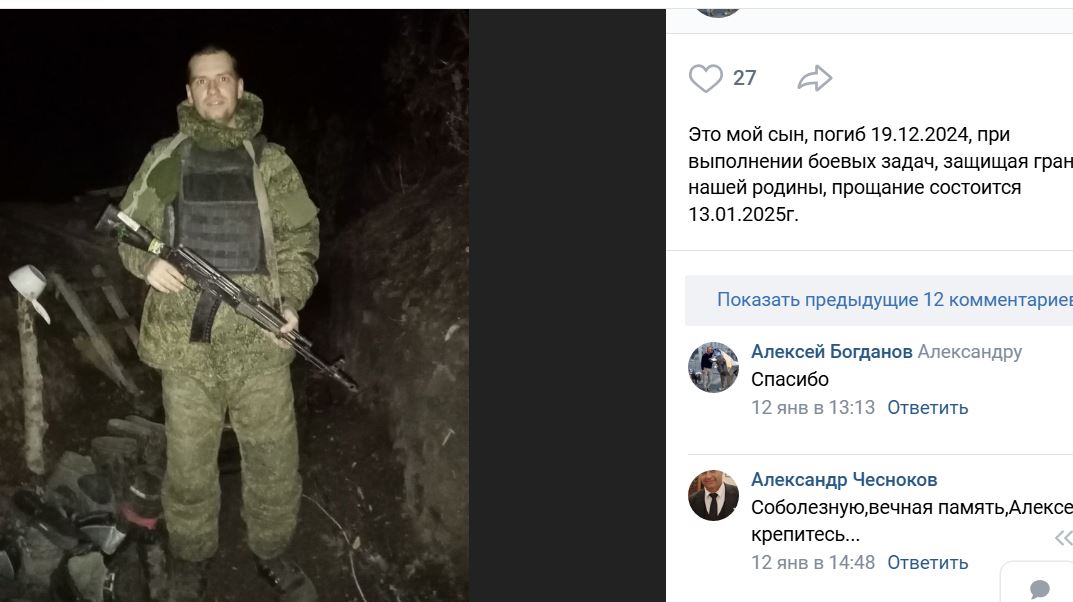Share the post using the arrow icon
This screenshot has width=1073, height=602.
pos(814,78)
